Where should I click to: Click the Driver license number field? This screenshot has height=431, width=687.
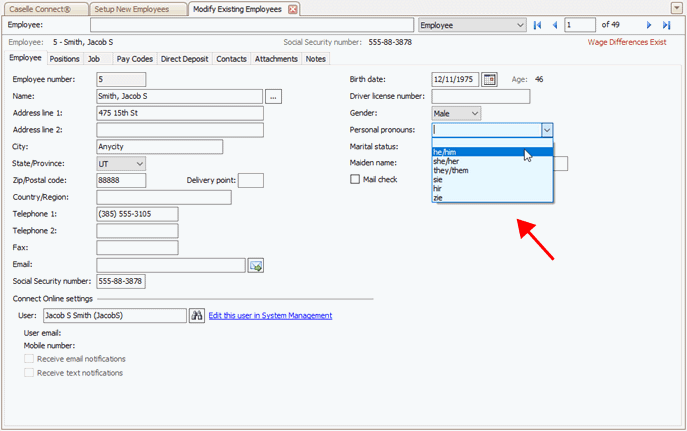point(480,97)
